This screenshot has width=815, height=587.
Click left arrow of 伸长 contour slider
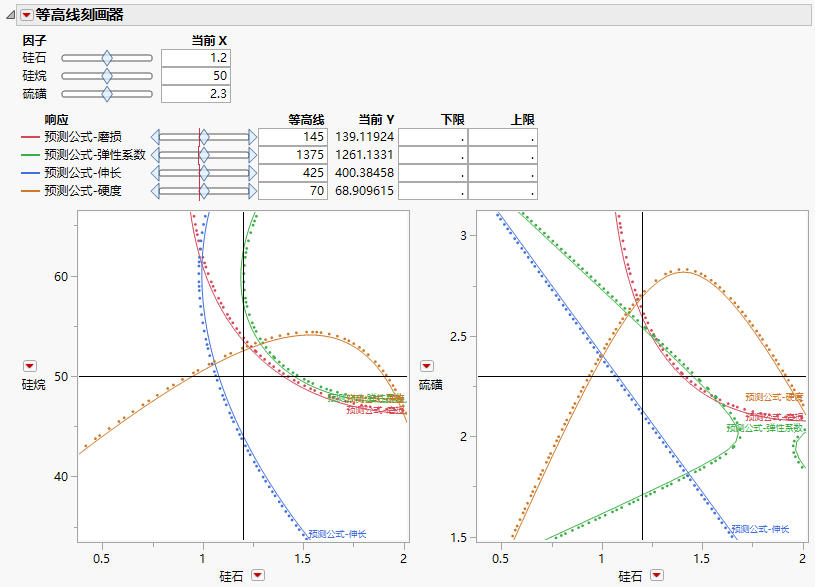[155, 173]
